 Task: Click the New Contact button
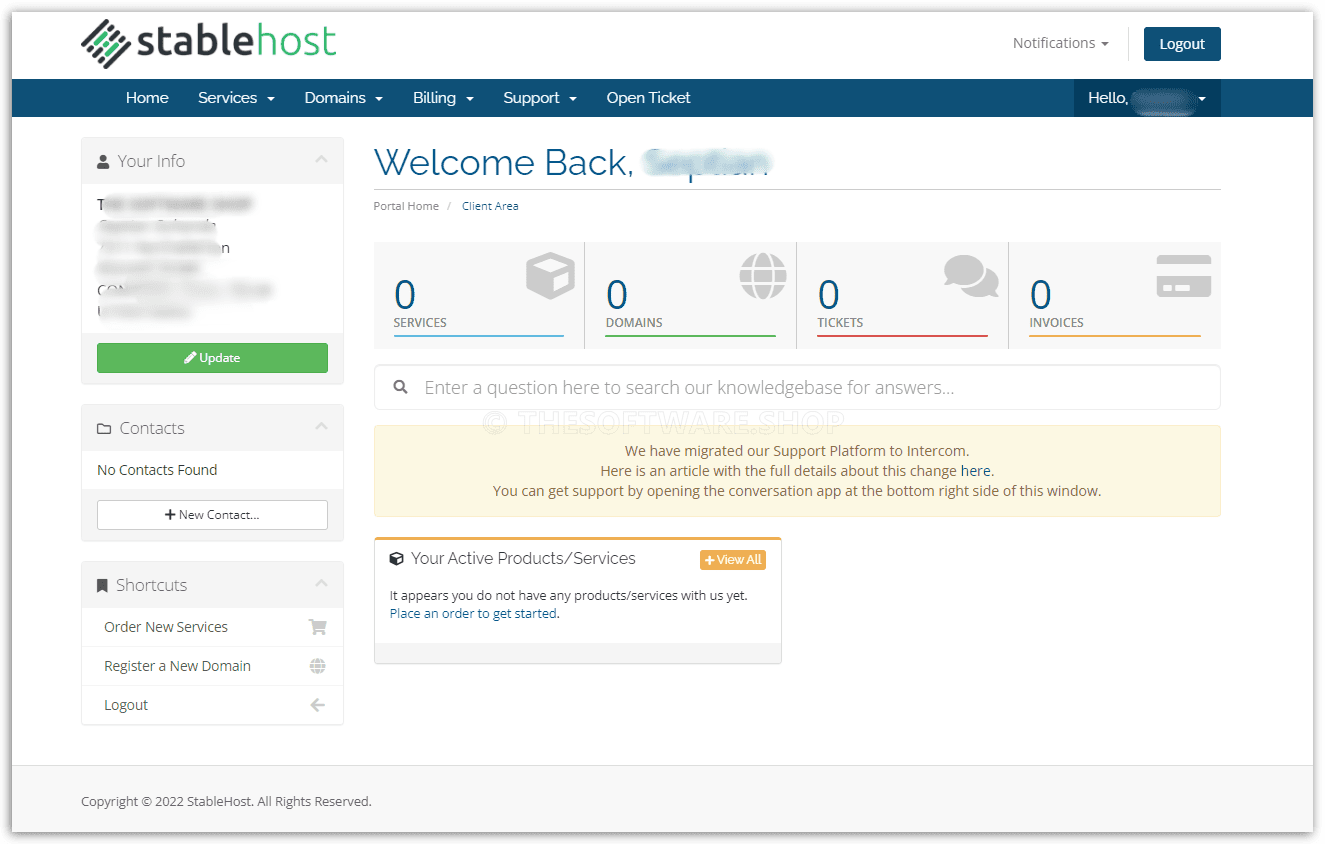point(212,515)
